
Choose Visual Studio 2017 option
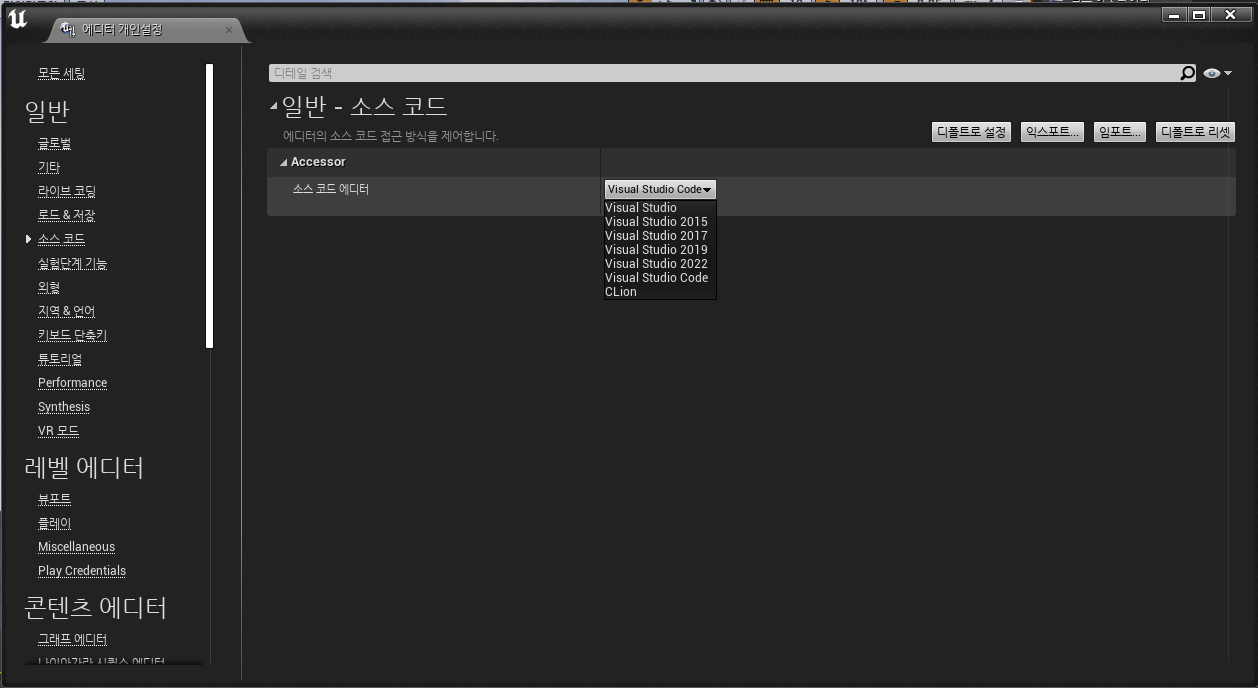point(656,236)
